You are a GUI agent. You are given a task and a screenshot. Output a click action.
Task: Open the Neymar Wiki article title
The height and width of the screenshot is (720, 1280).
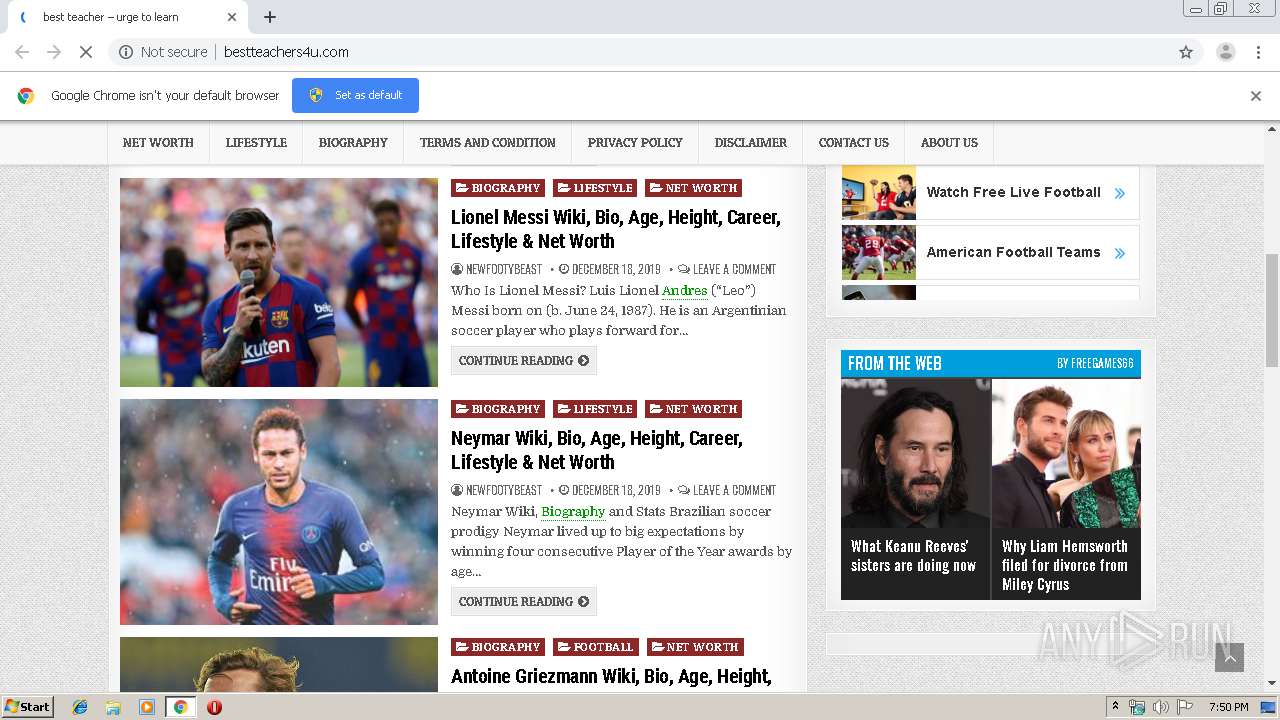[597, 450]
